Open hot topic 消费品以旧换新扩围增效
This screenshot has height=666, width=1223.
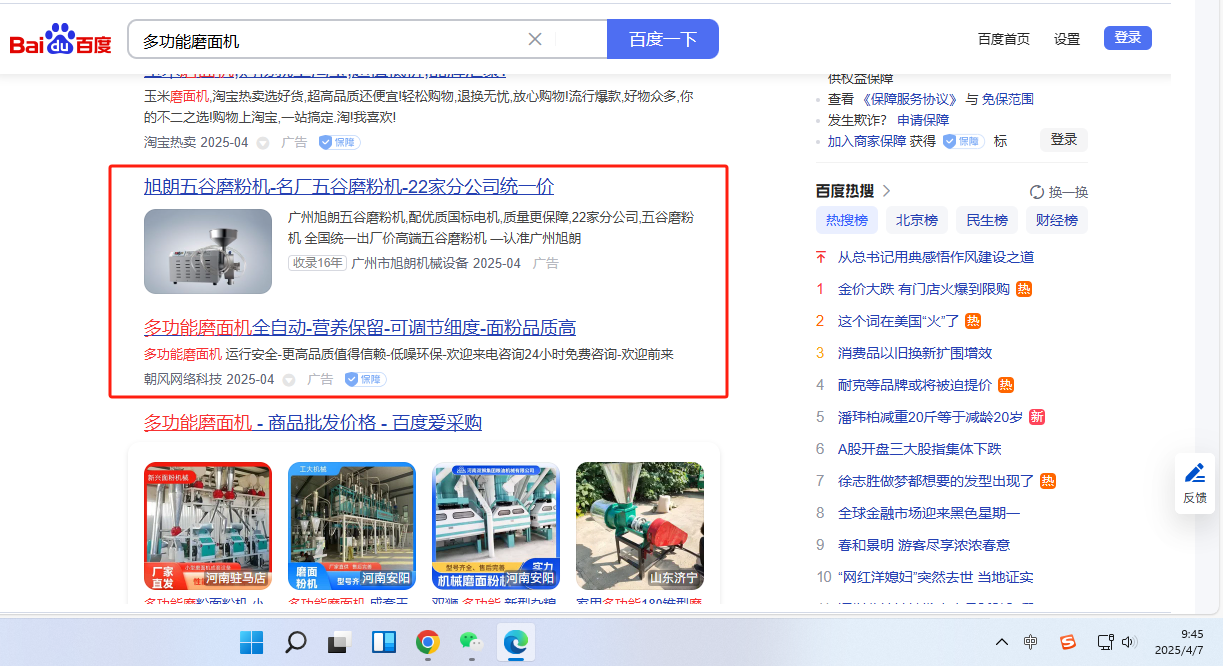coord(915,353)
